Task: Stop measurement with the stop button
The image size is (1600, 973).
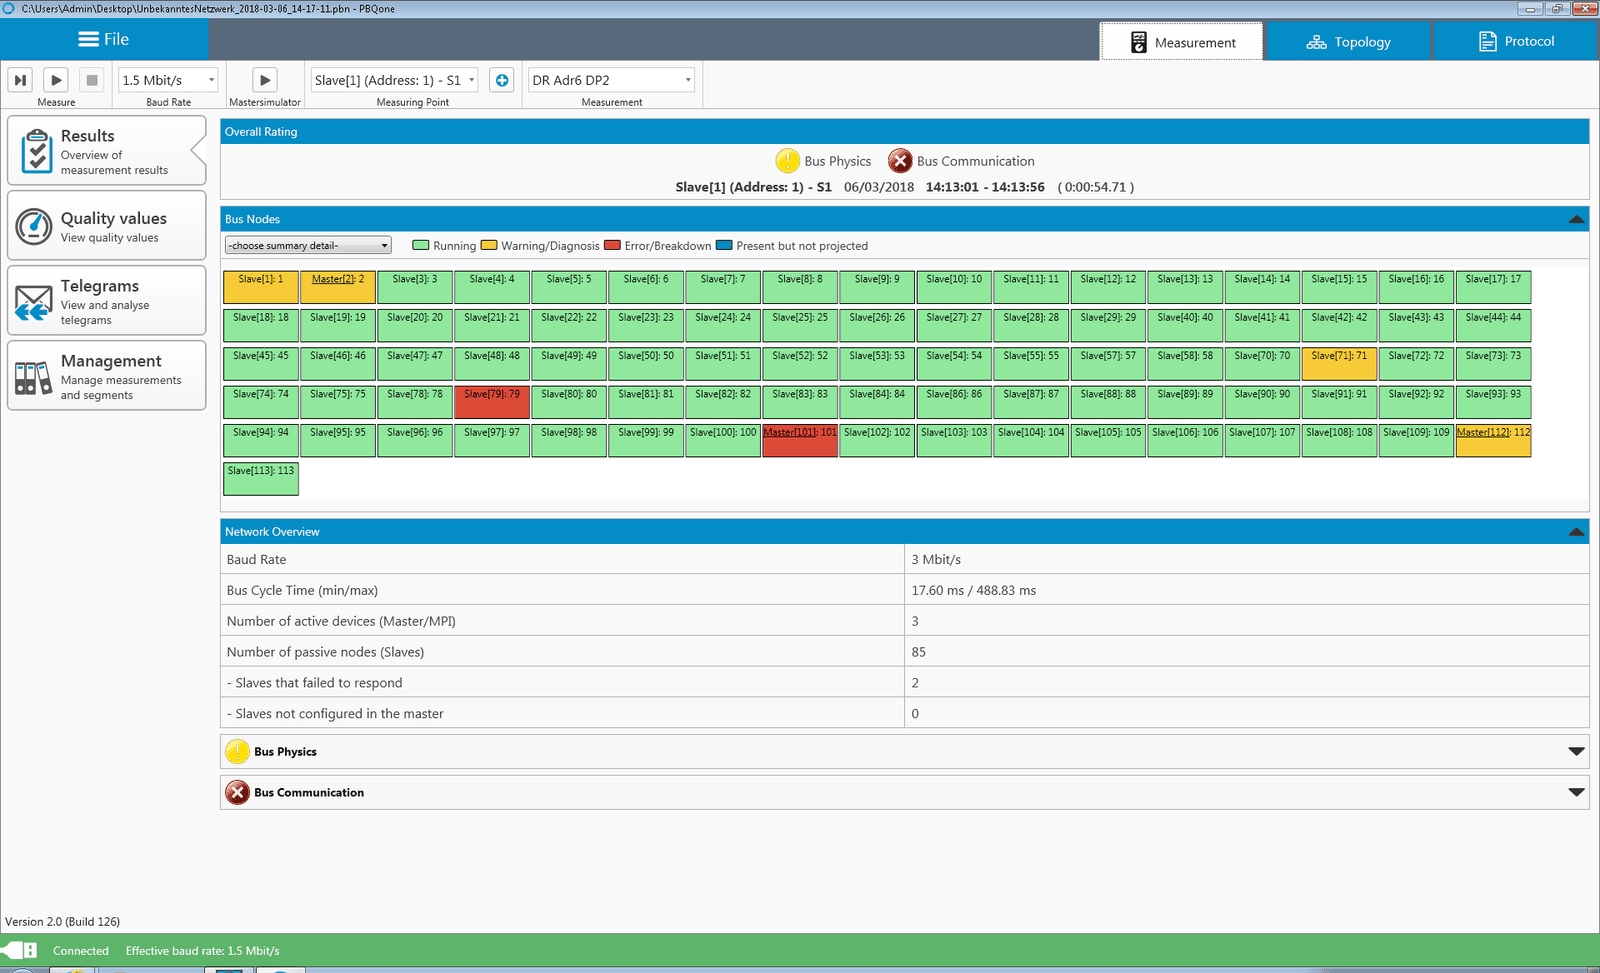Action: 92,80
